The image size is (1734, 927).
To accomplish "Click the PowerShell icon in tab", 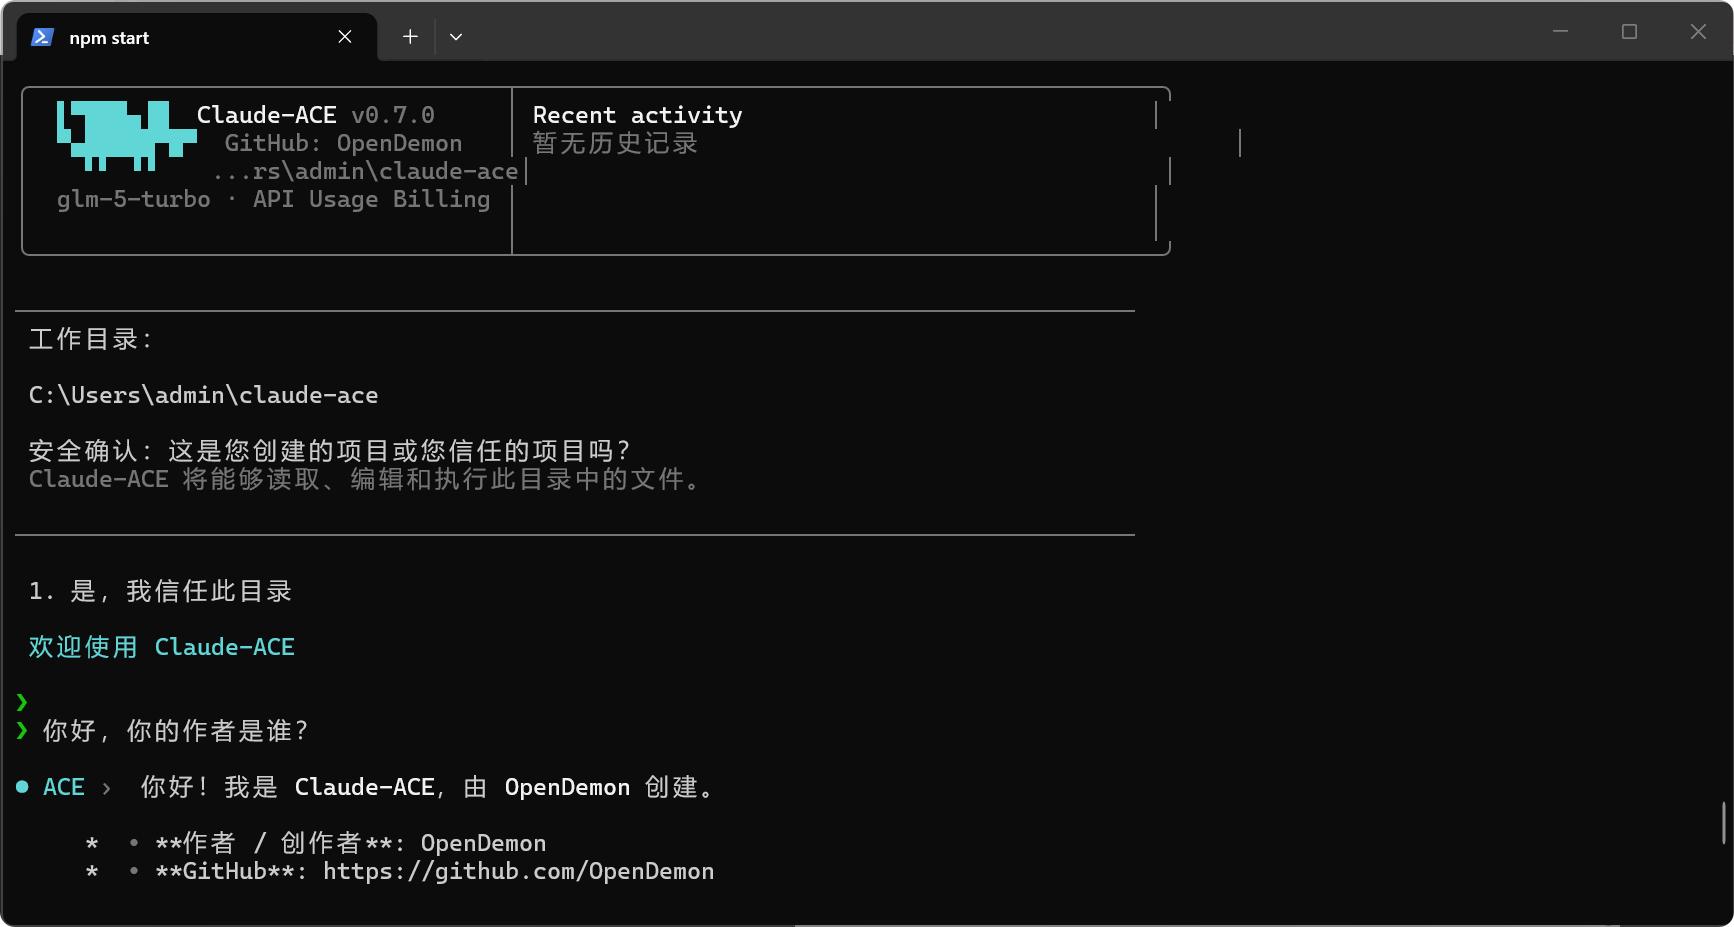I will (x=42, y=37).
